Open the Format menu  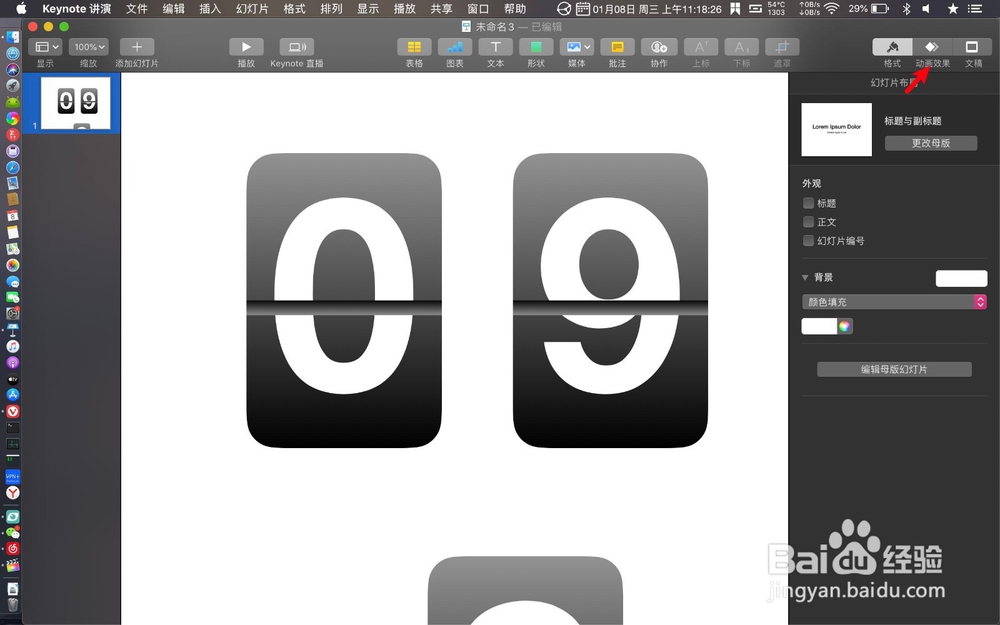pos(294,8)
